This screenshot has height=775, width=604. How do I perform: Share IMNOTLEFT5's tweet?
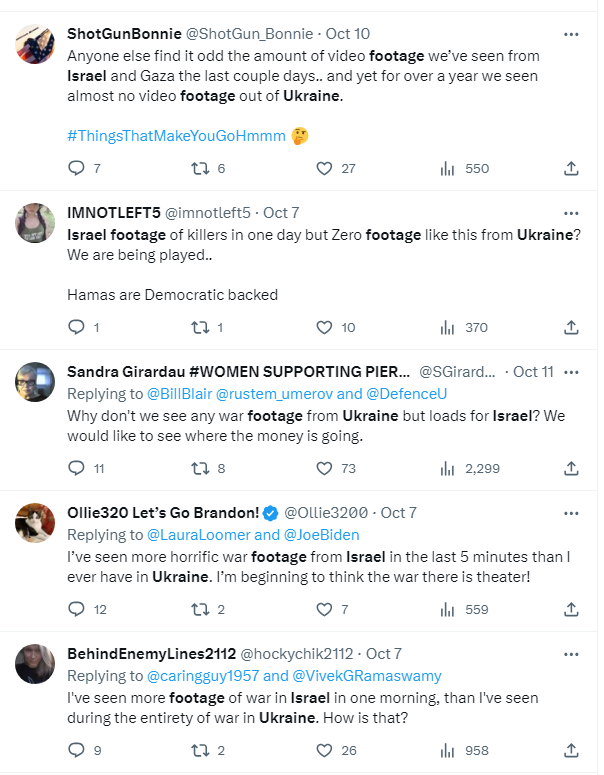point(571,327)
